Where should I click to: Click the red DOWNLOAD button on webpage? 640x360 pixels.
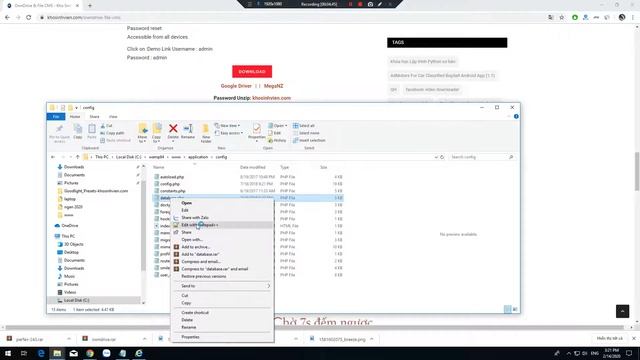point(252,71)
